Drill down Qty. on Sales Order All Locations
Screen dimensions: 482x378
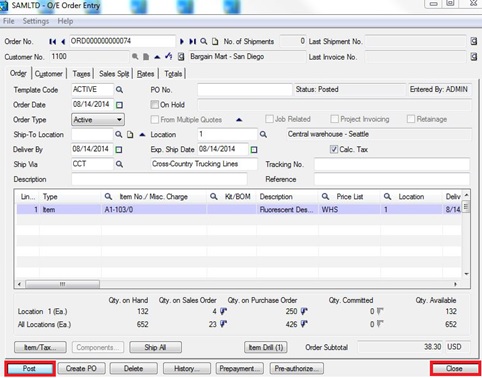(x=223, y=324)
